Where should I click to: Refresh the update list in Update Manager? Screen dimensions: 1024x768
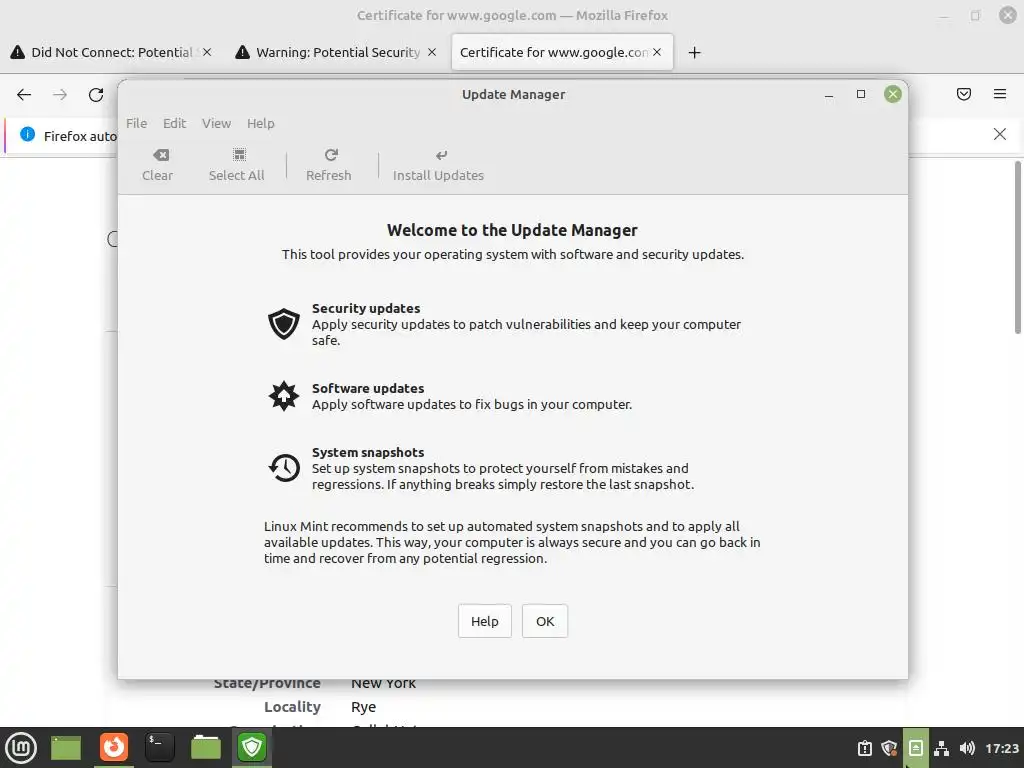point(328,165)
